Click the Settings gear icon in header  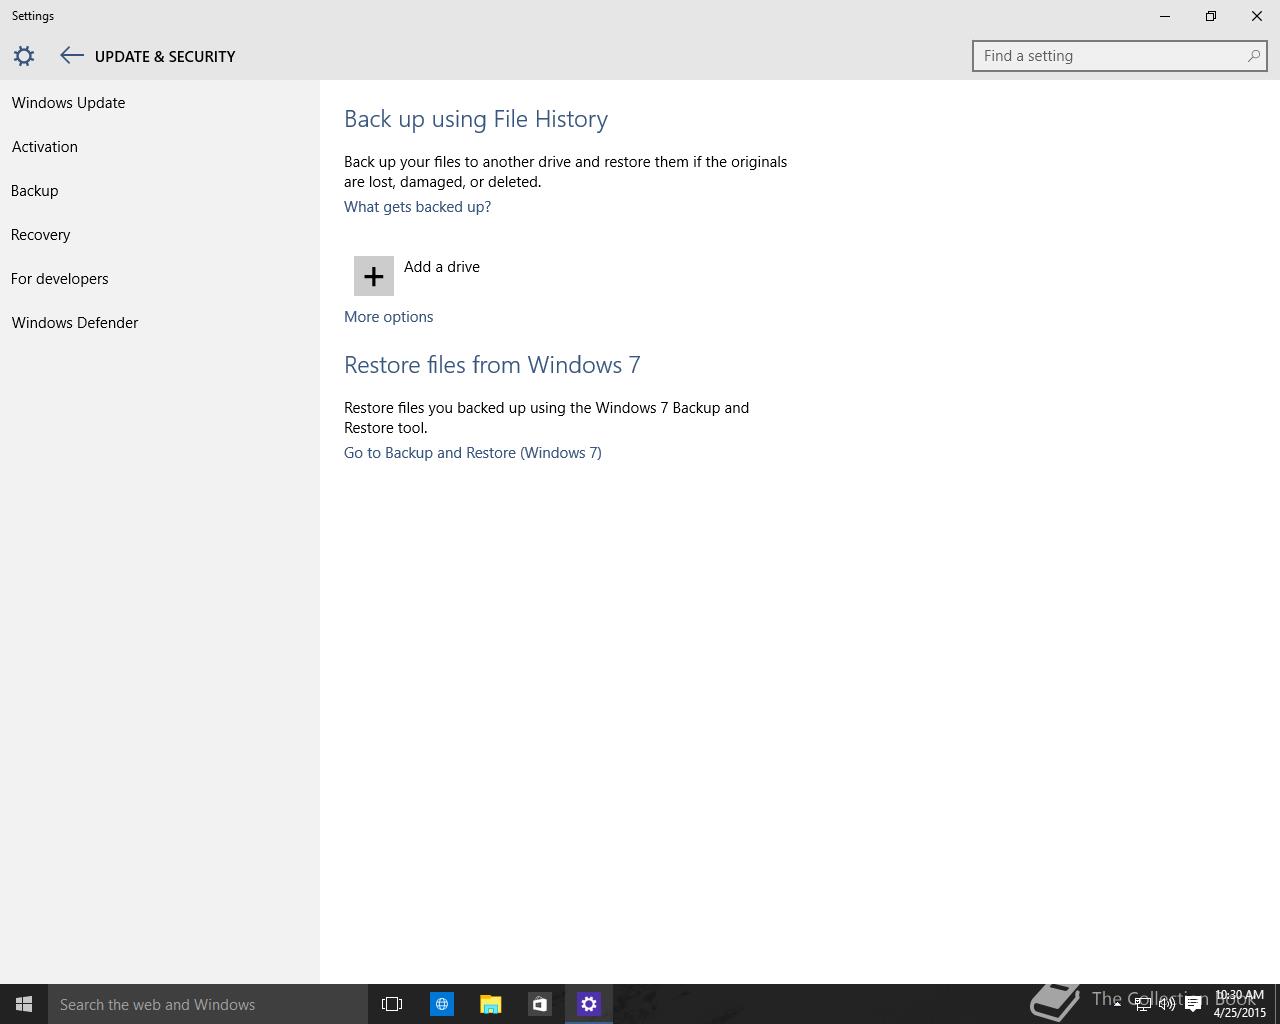click(x=24, y=56)
